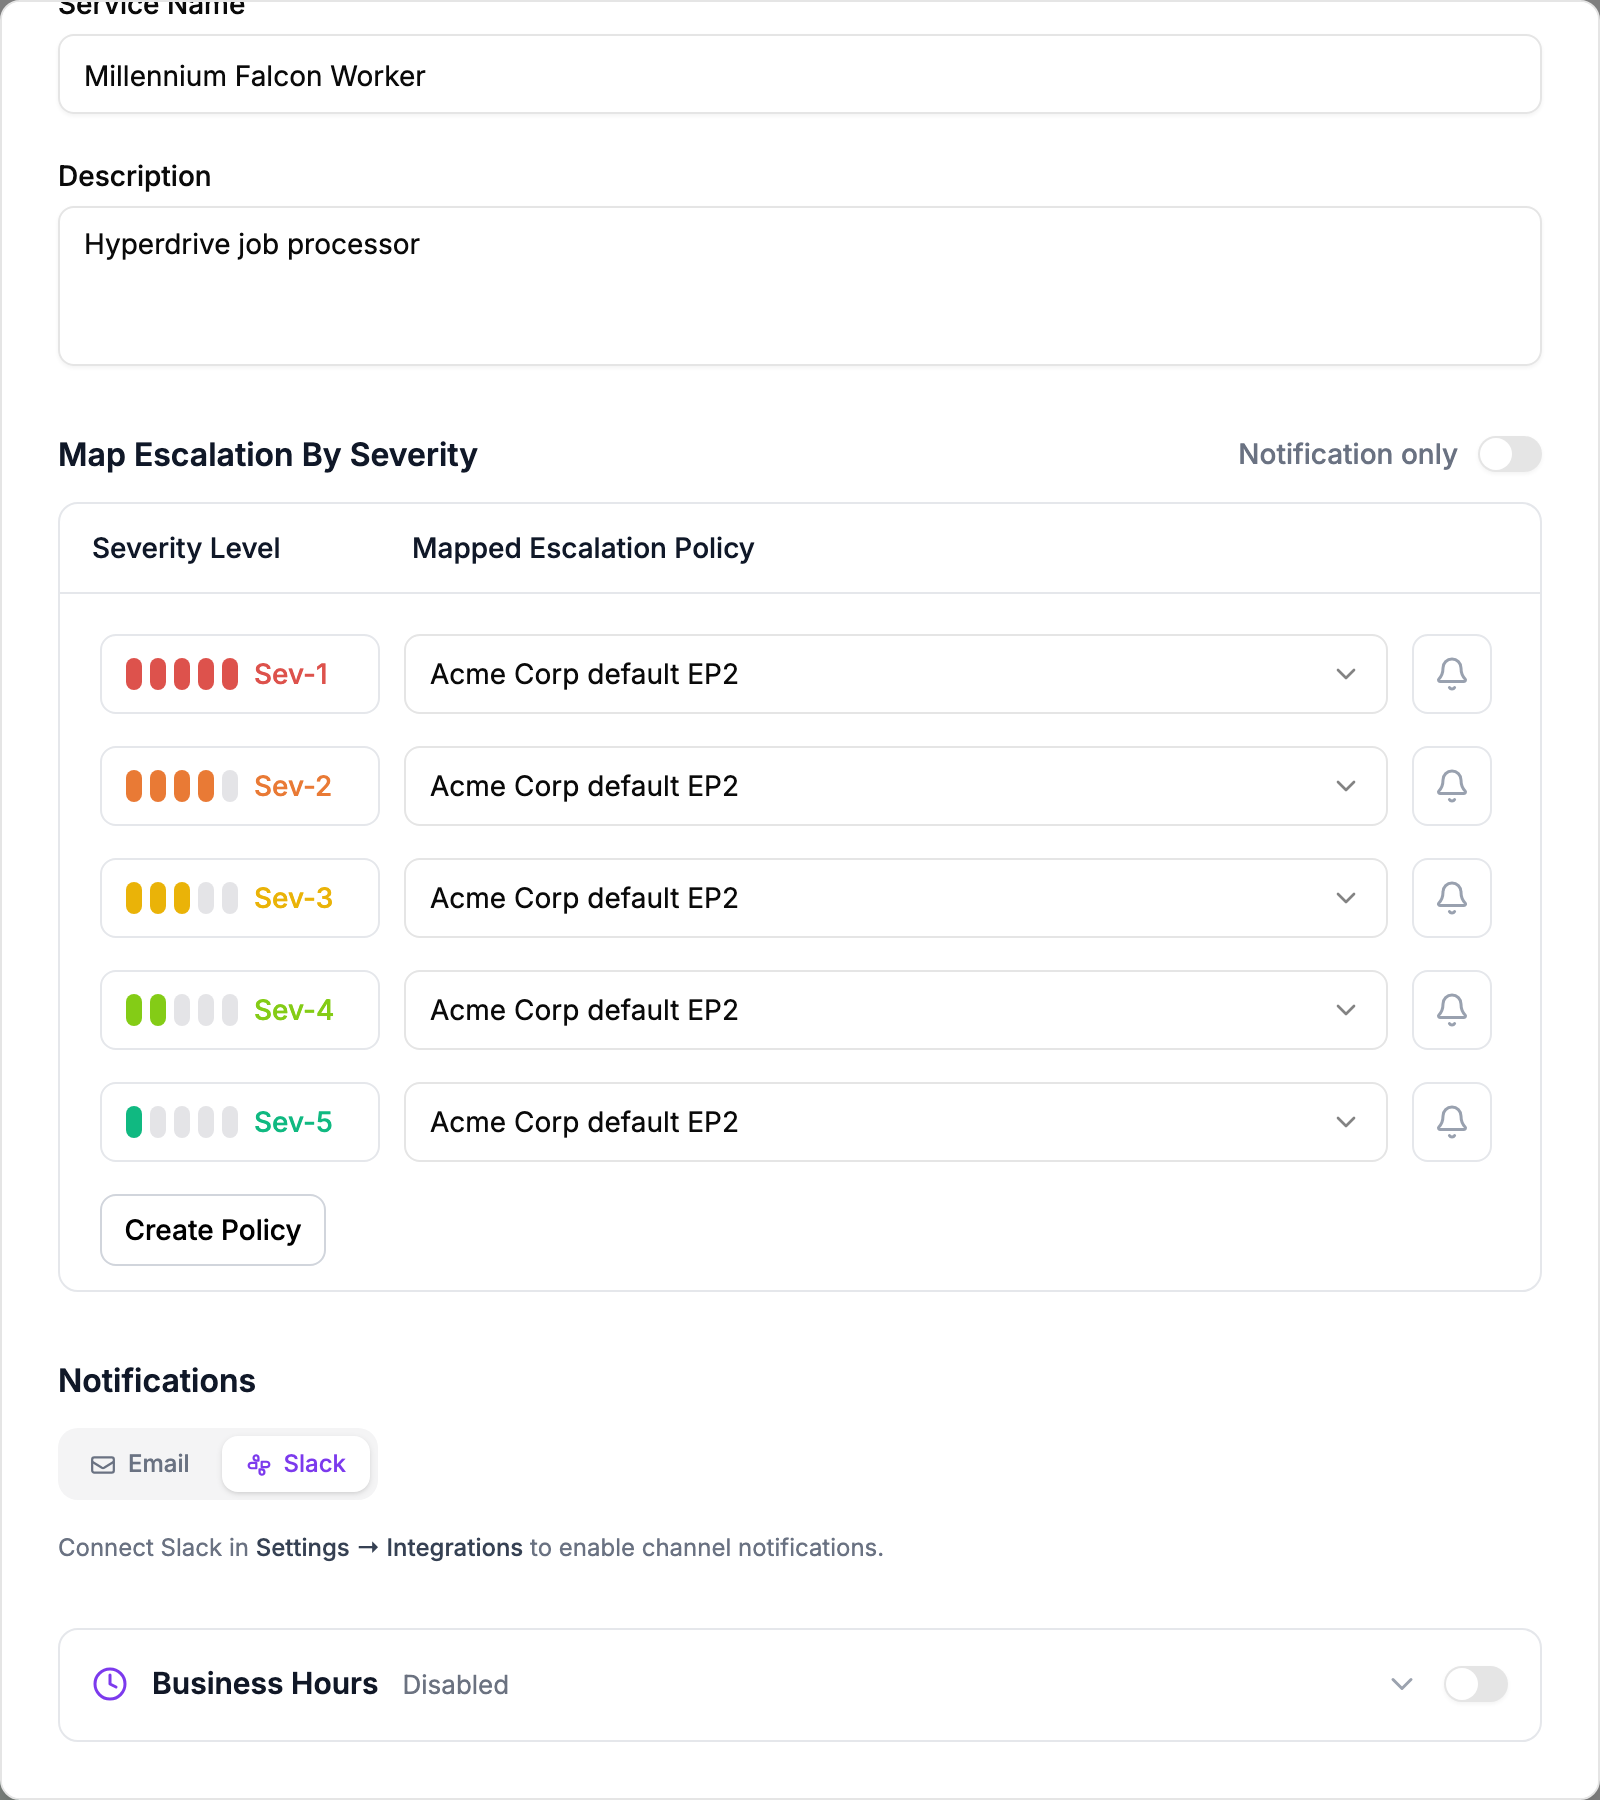Click the Create Policy button
1600x1800 pixels.
click(213, 1230)
